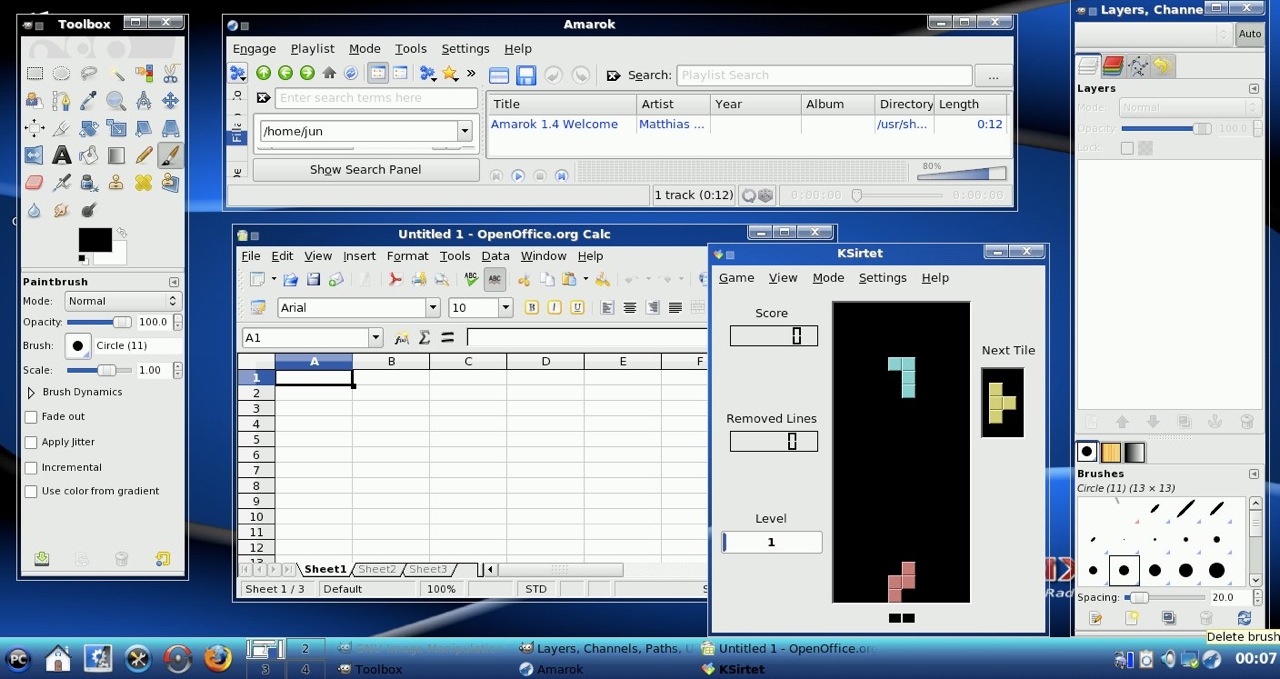Open the paintbrush Mode dropdown

coord(122,301)
